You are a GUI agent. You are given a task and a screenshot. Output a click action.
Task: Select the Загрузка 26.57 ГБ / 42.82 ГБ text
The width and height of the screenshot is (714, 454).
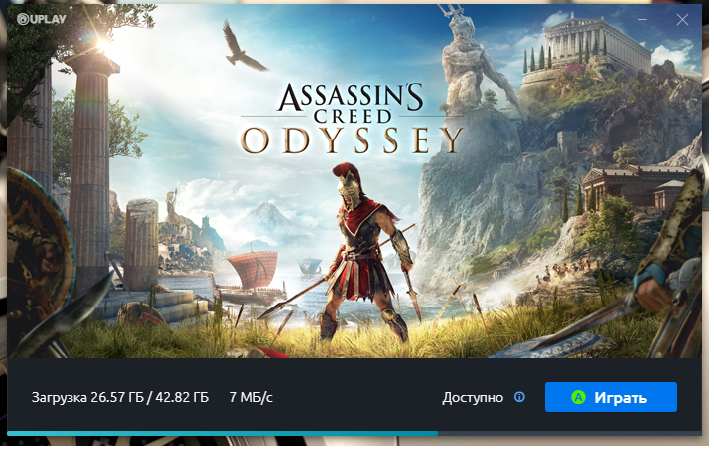pos(120,398)
